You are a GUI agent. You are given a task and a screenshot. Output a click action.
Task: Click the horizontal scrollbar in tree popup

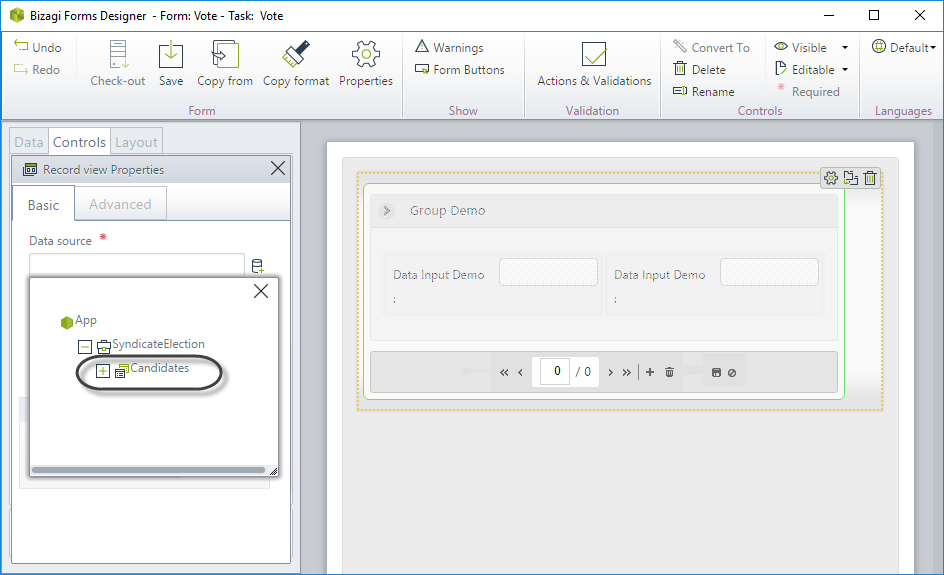[x=148, y=470]
